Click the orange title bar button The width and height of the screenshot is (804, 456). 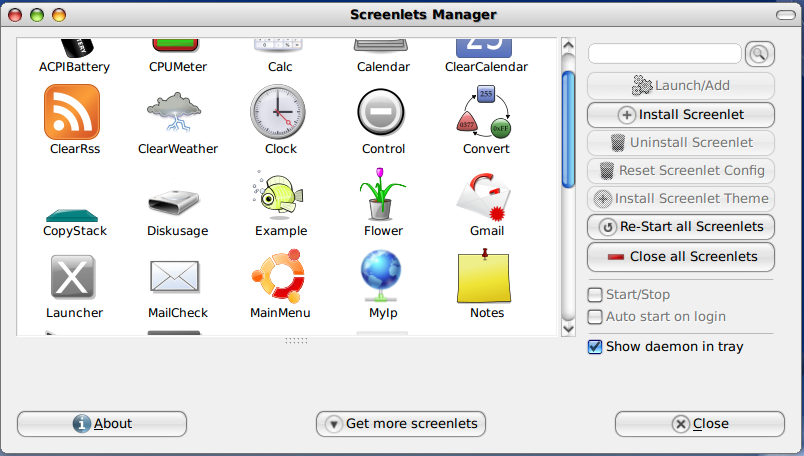(x=59, y=15)
